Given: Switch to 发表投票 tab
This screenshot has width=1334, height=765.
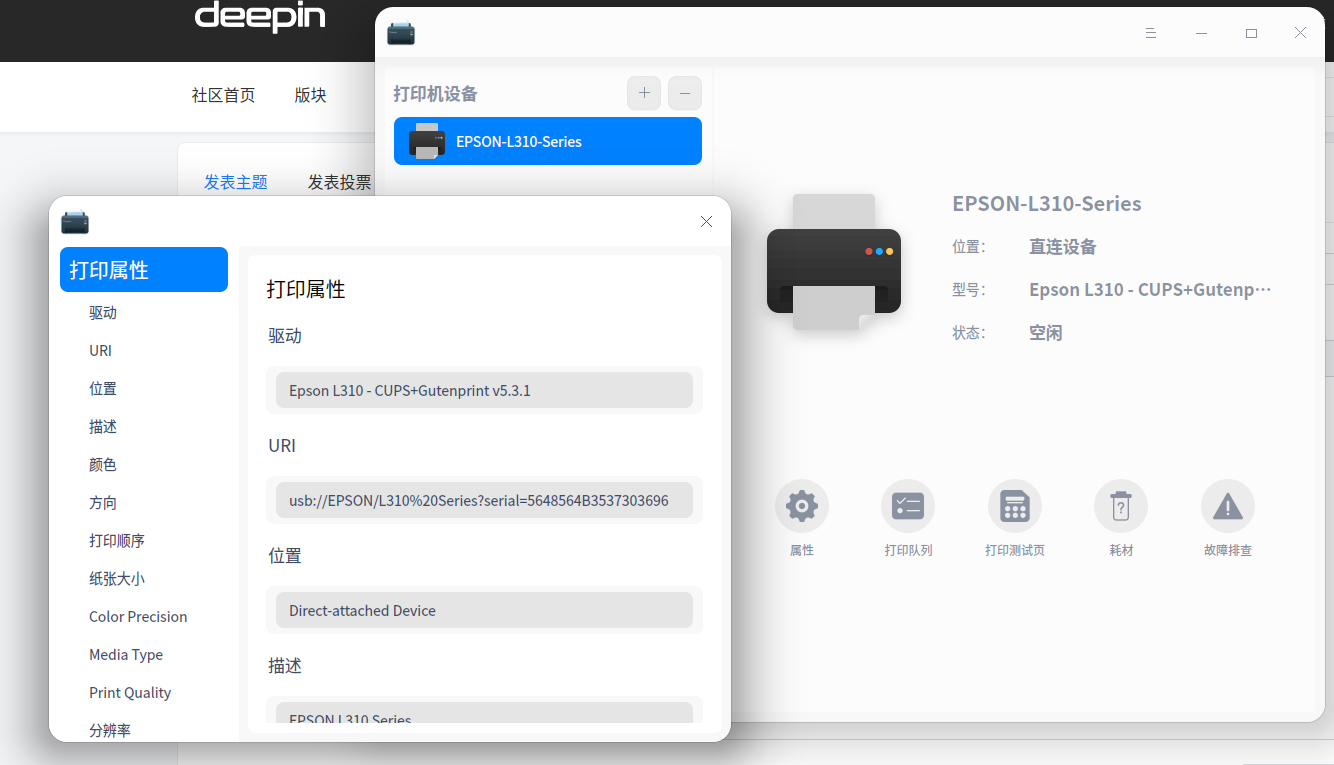Looking at the screenshot, I should point(340,181).
